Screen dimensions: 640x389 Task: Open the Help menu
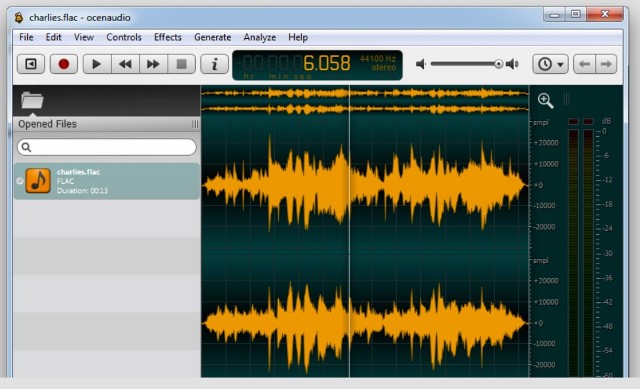point(298,37)
